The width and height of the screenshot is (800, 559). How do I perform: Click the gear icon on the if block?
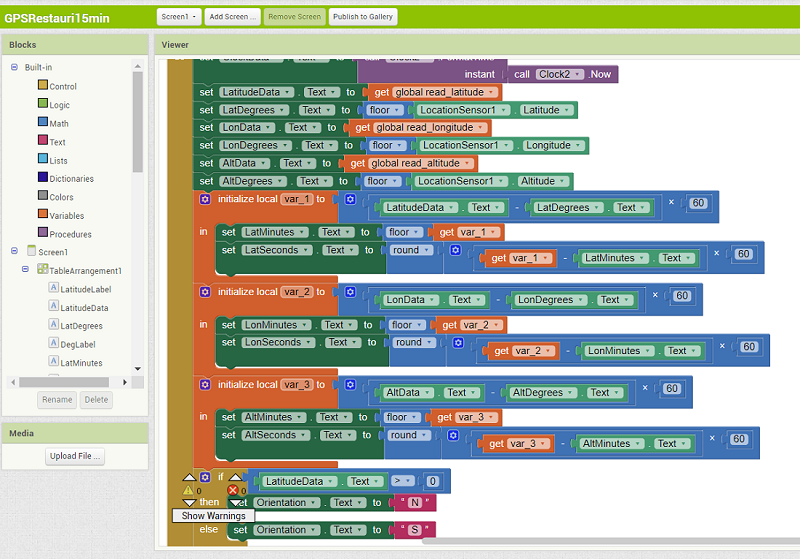coord(205,478)
